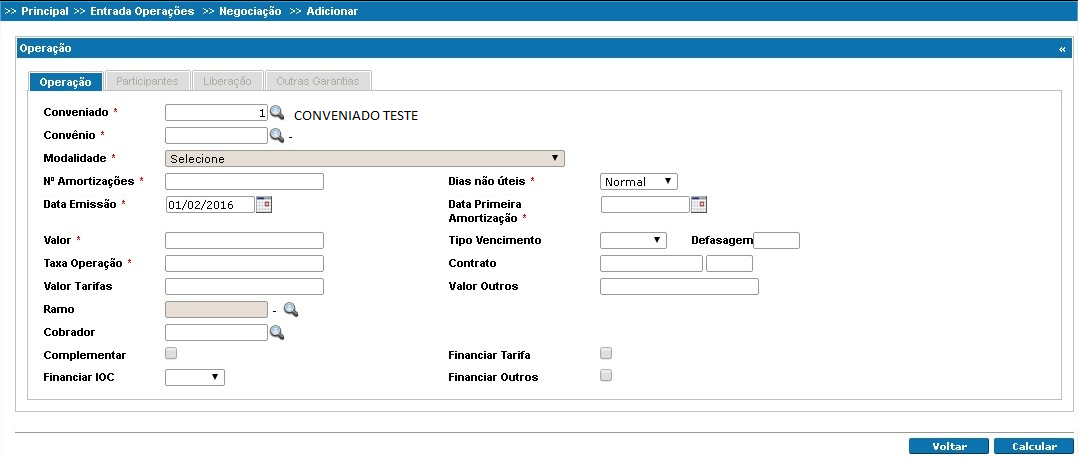
Task: Switch to the Participantes tab
Action: [147, 81]
